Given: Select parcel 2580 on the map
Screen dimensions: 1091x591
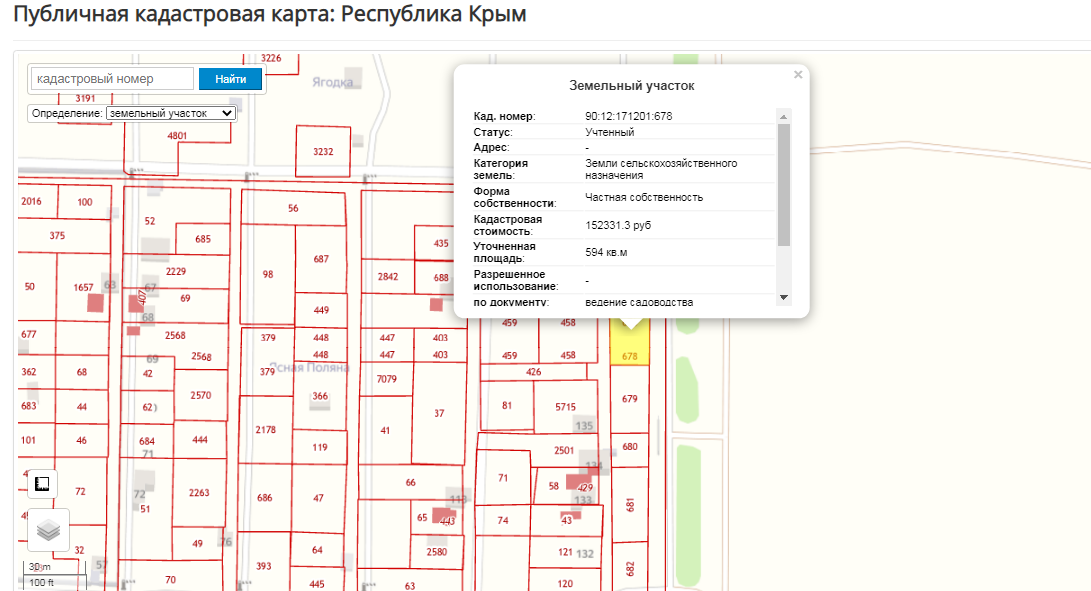Looking at the screenshot, I should pyautogui.click(x=437, y=551).
